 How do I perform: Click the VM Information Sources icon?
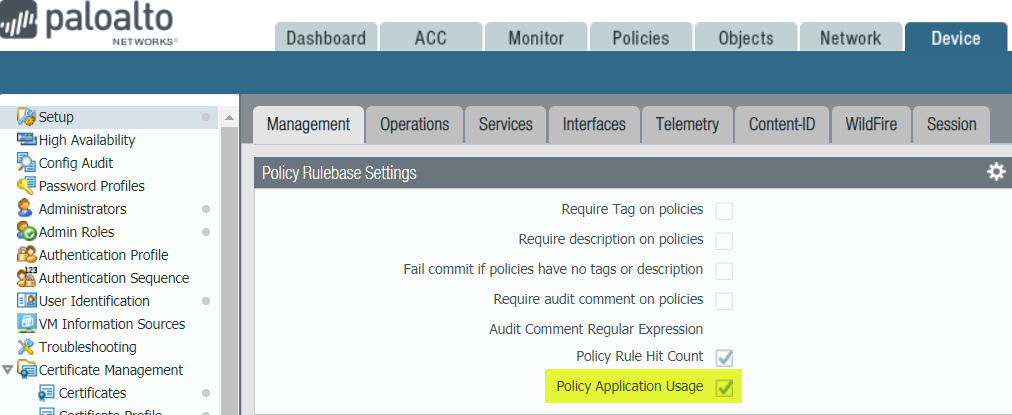[x=26, y=324]
